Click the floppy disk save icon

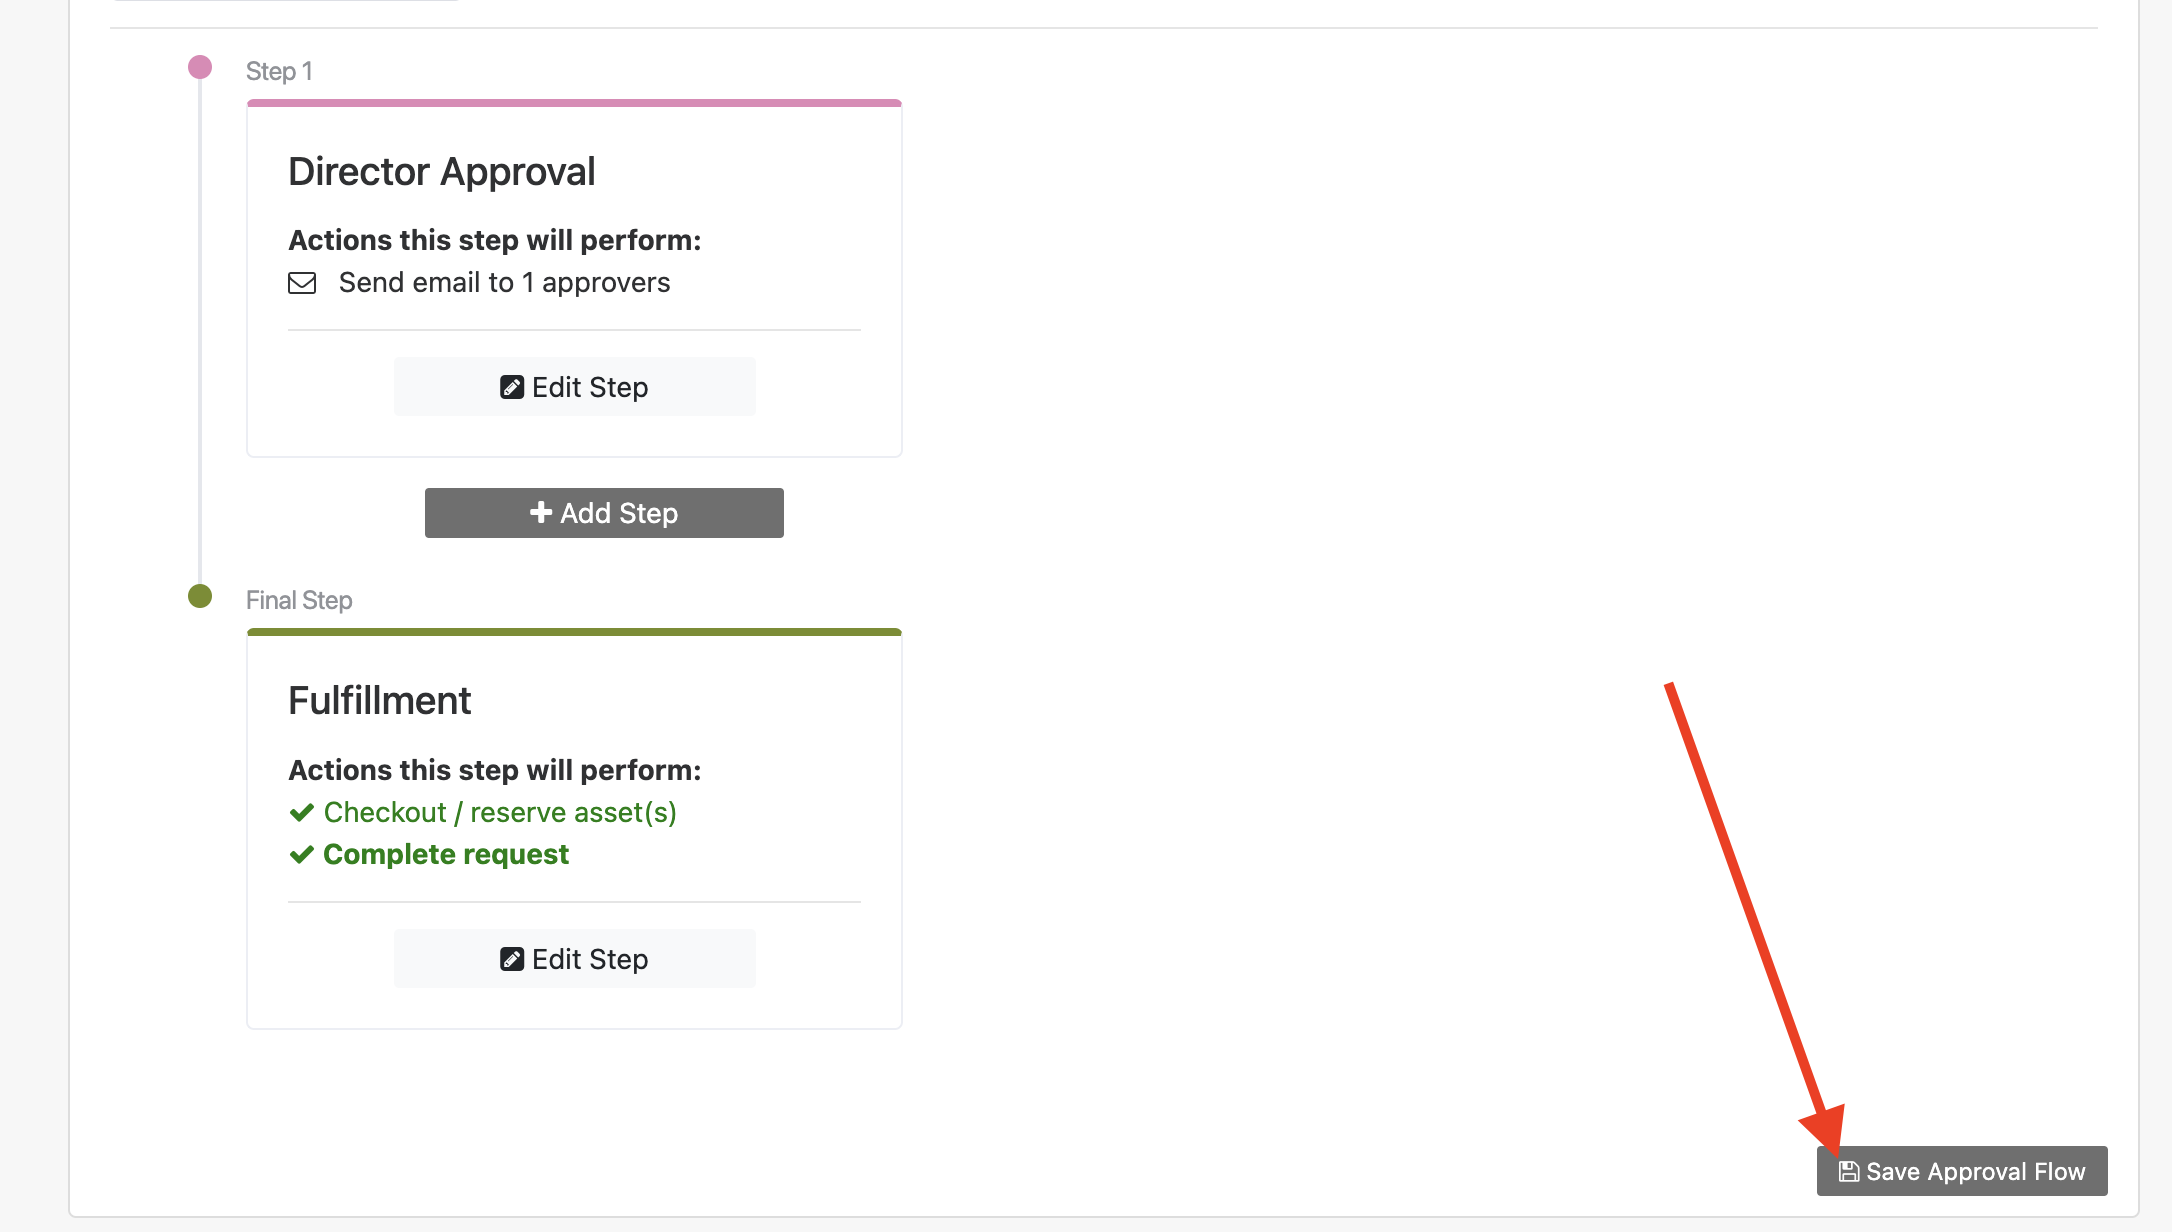(1849, 1171)
